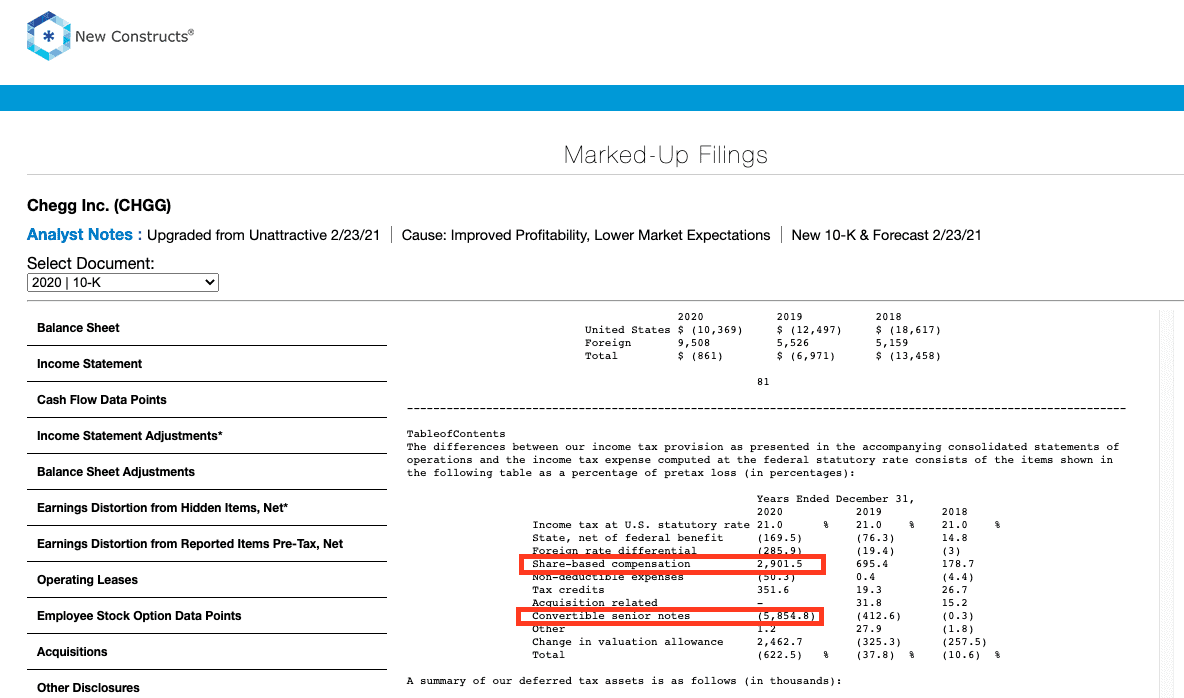The image size is (1184, 698).
Task: Click the $ (861) Total 2020 value
Action: click(700, 356)
